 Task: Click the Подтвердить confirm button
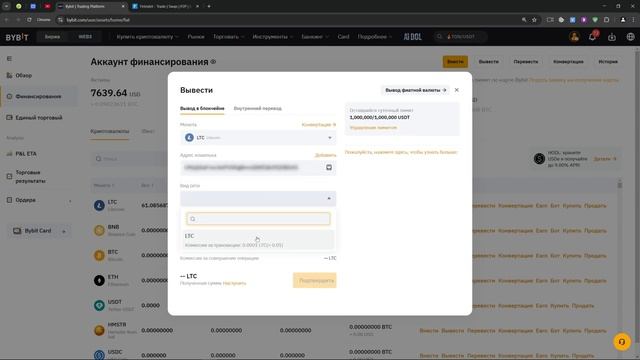click(x=315, y=280)
